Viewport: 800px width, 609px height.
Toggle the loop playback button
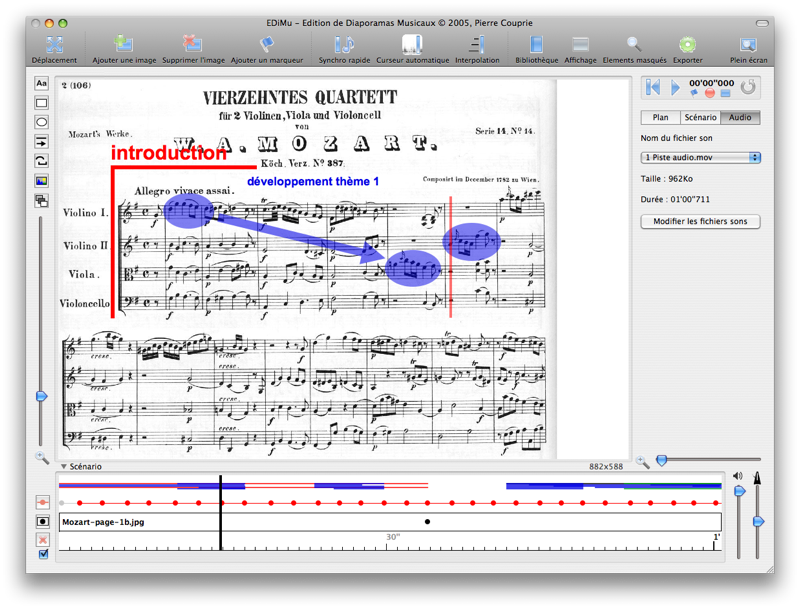pos(748,87)
